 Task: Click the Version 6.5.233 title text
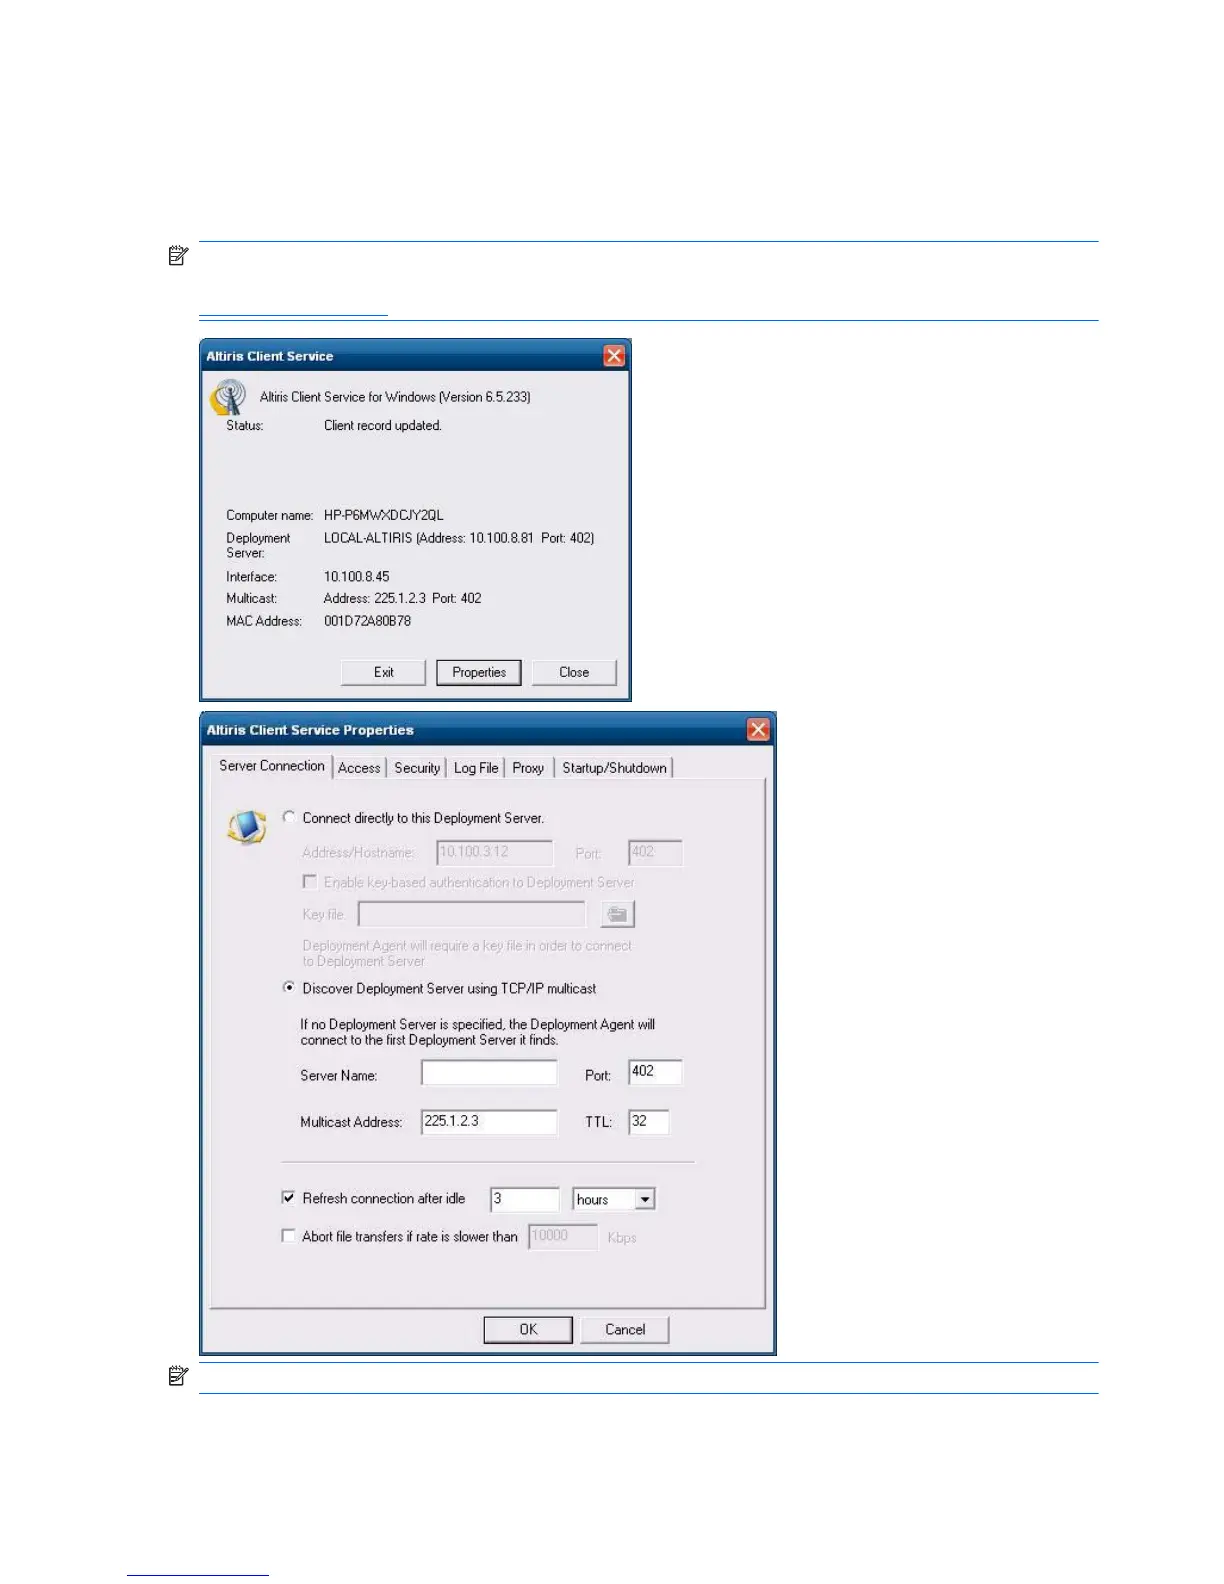point(395,397)
